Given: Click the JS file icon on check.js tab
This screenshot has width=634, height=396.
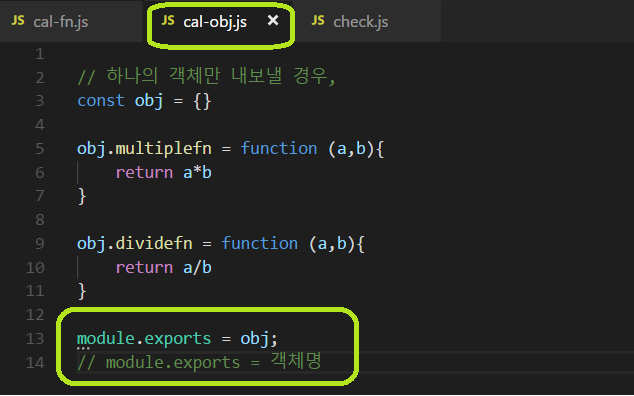Looking at the screenshot, I should tap(318, 21).
